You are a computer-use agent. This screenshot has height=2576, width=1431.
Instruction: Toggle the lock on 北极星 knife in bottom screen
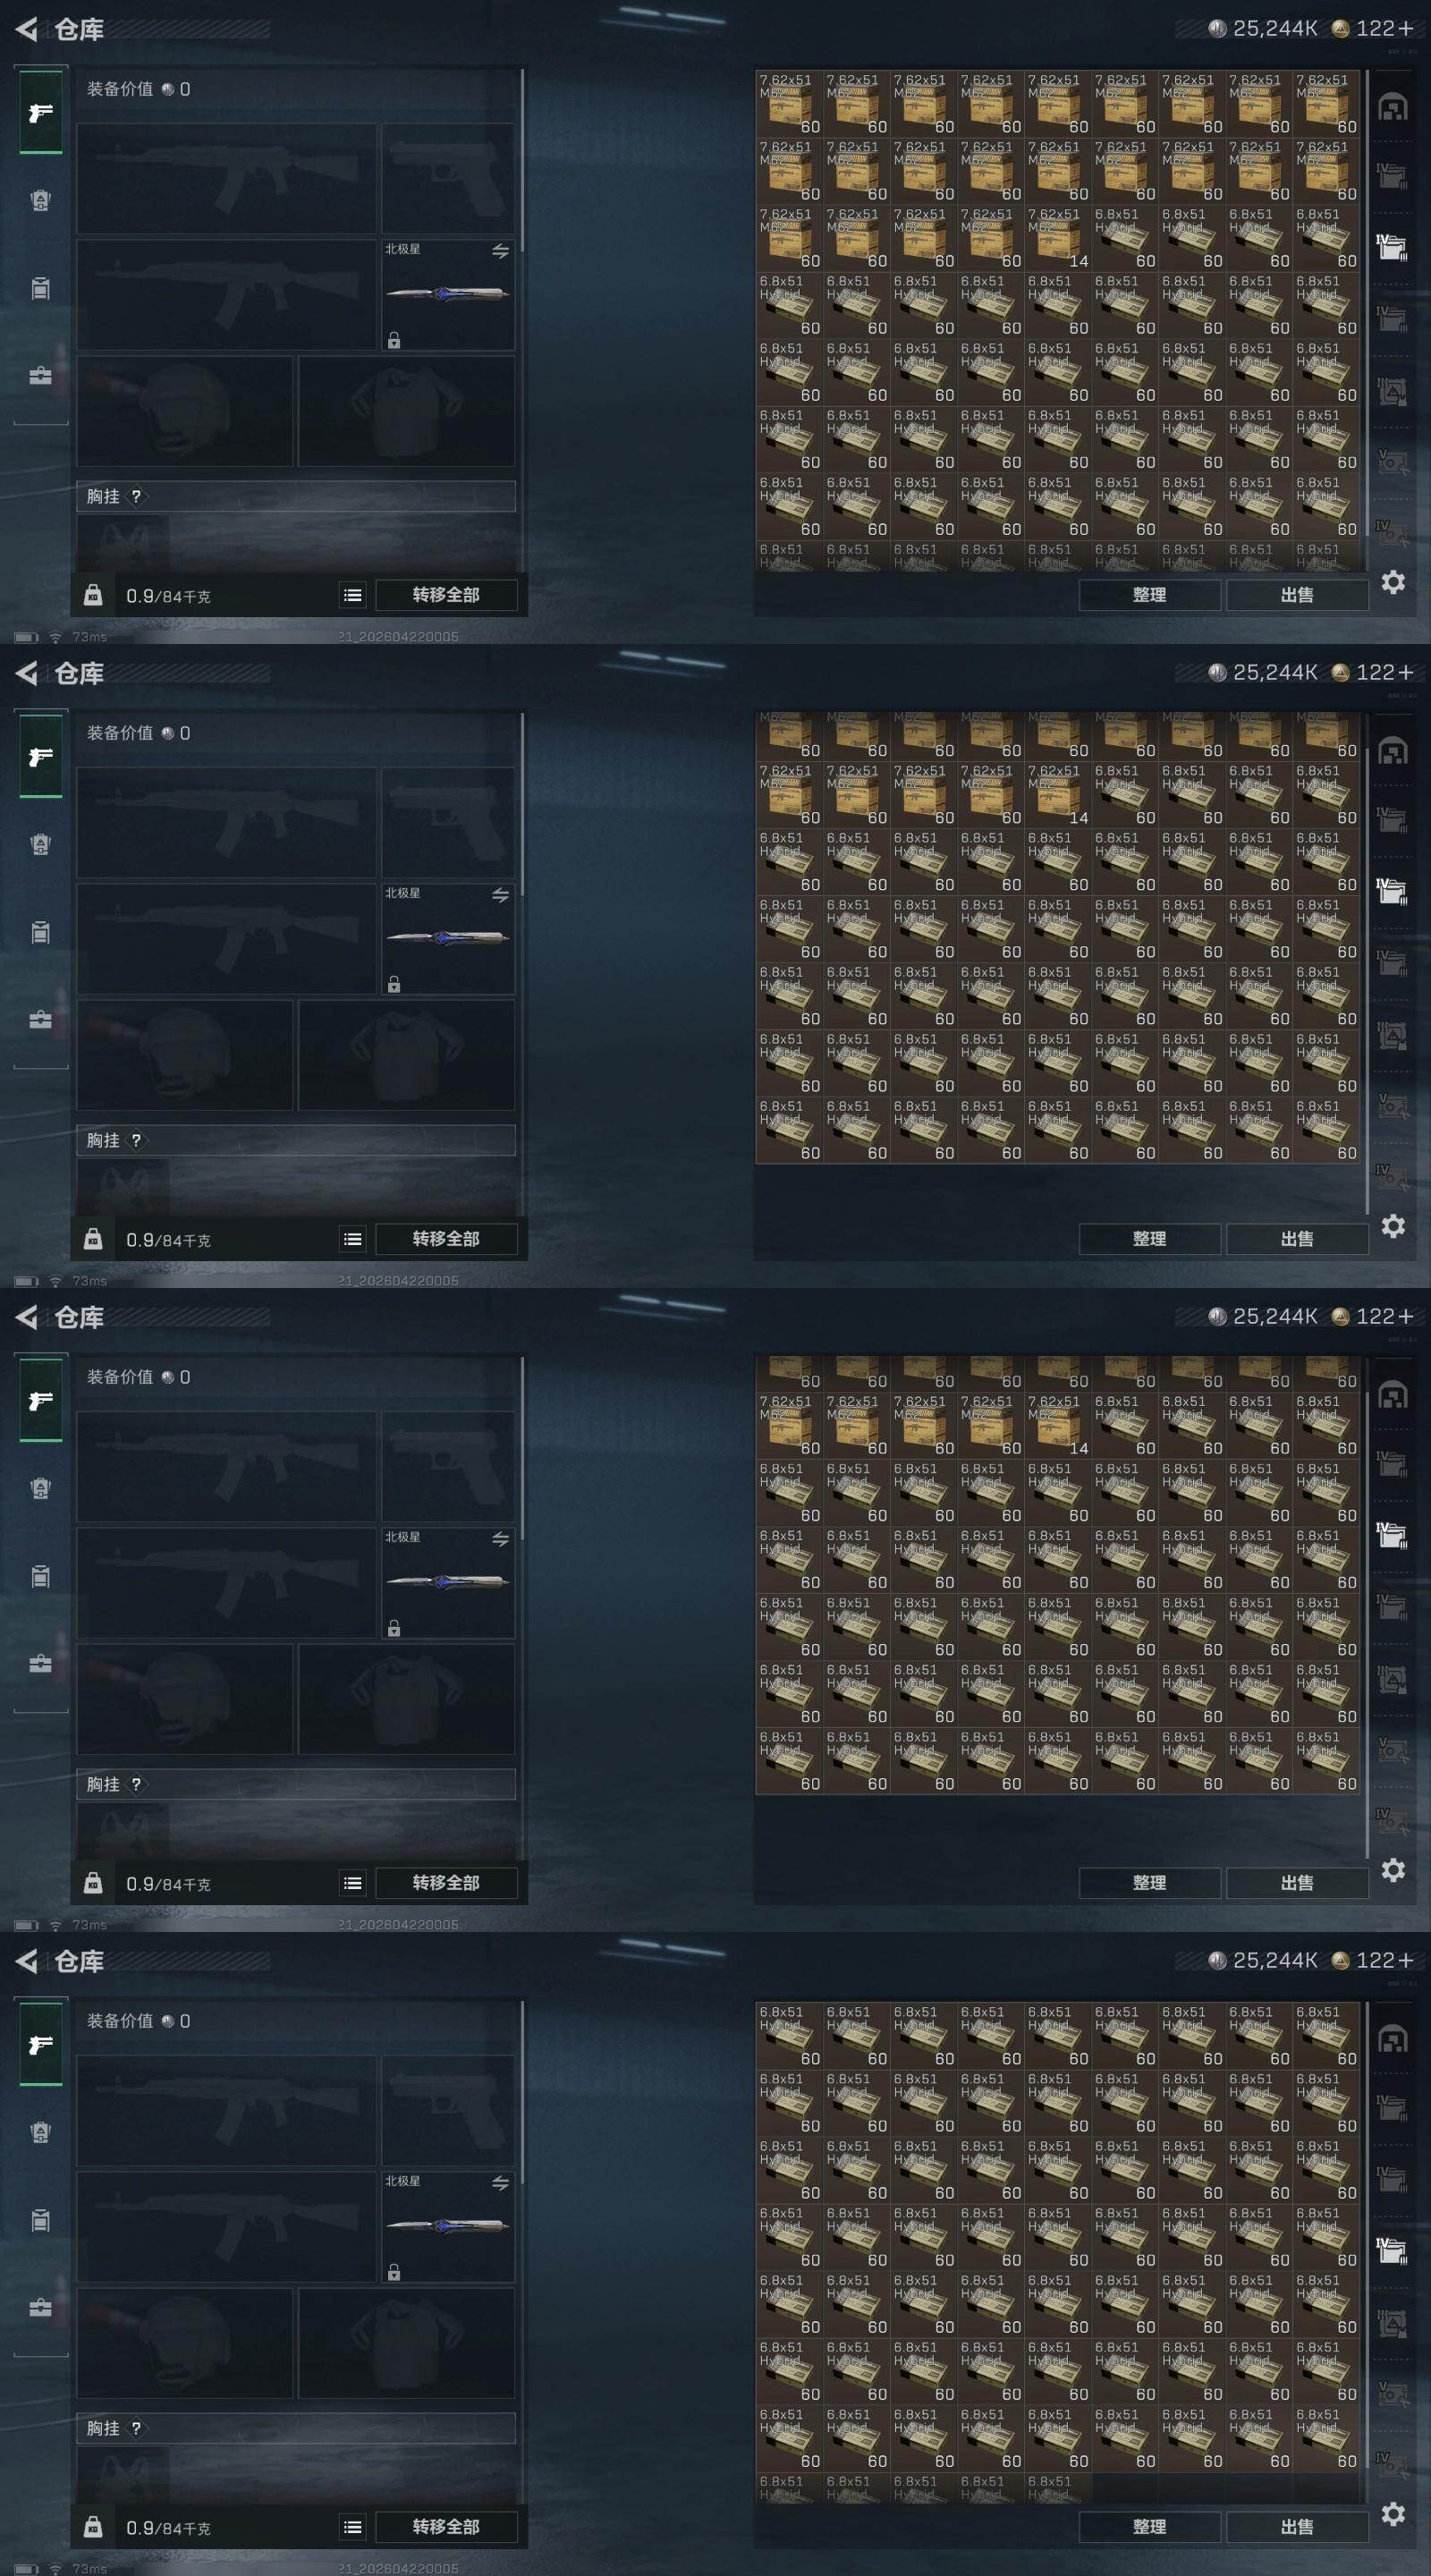[x=394, y=2272]
